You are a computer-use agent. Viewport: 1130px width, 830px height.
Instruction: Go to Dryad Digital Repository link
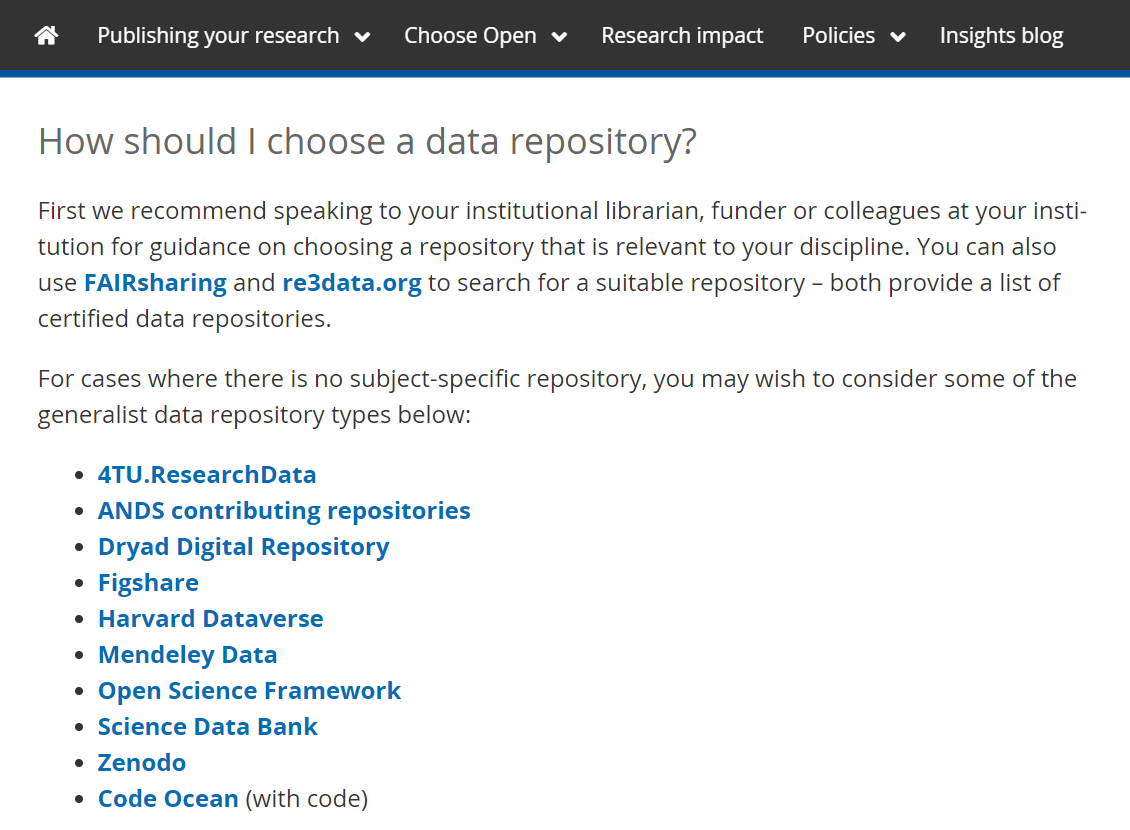(243, 547)
